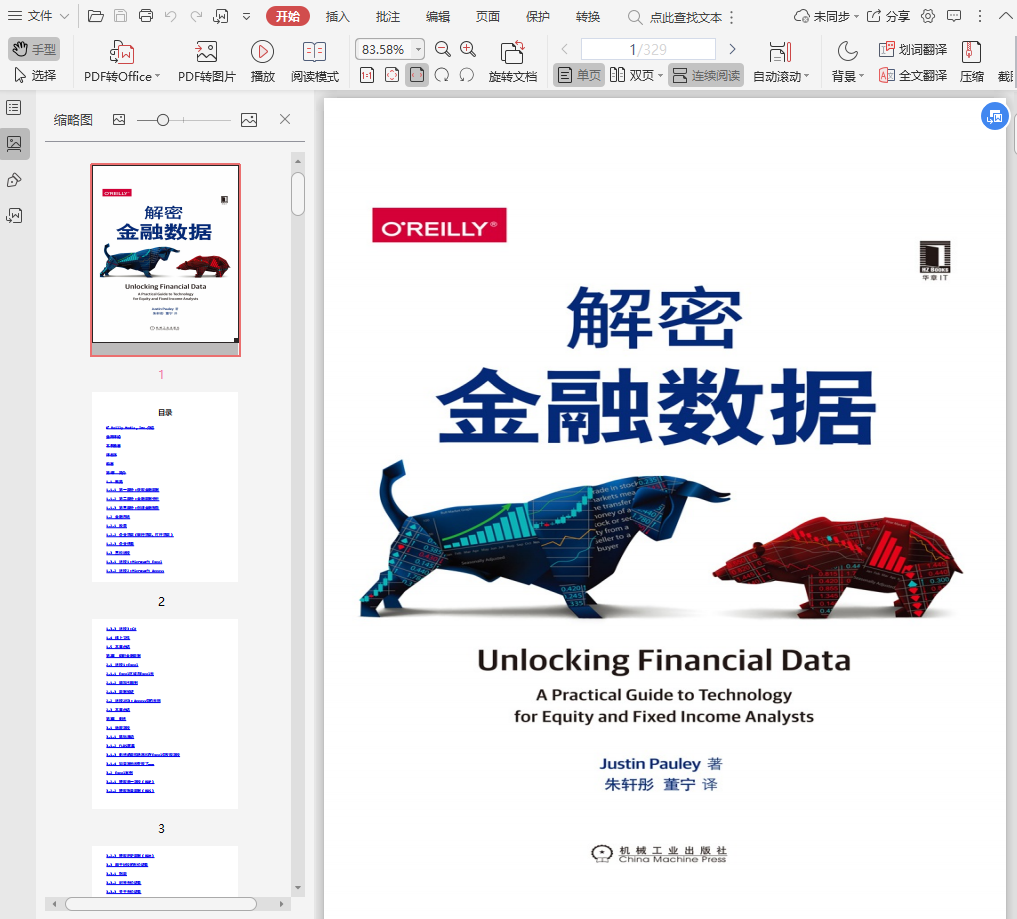Click the 旋转文档 rotate document tool

tap(512, 62)
